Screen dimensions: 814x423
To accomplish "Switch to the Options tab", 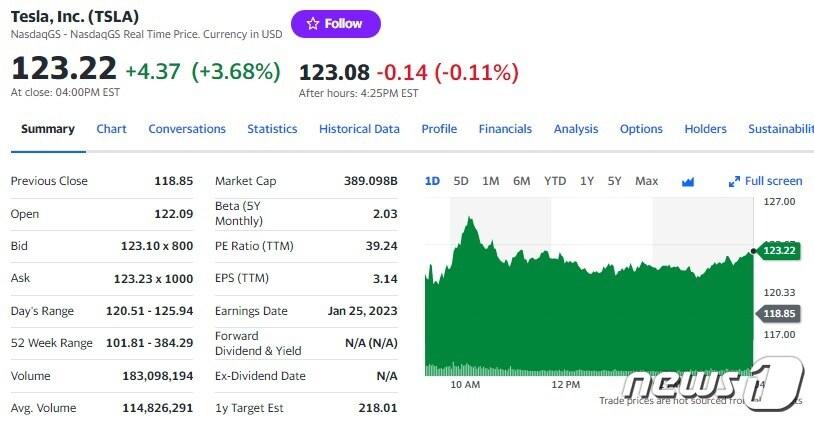I will coord(641,129).
